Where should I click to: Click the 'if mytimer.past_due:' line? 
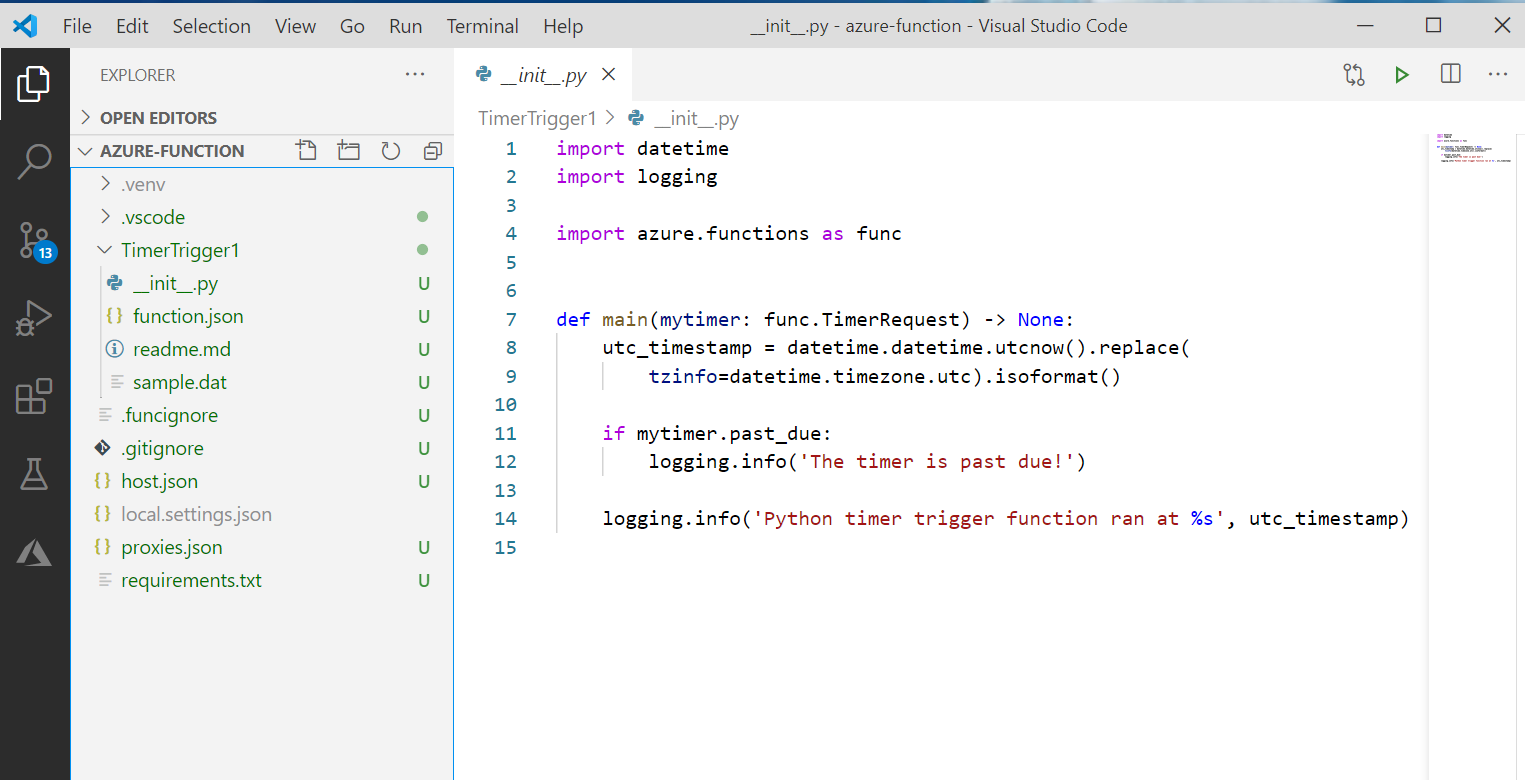point(717,433)
